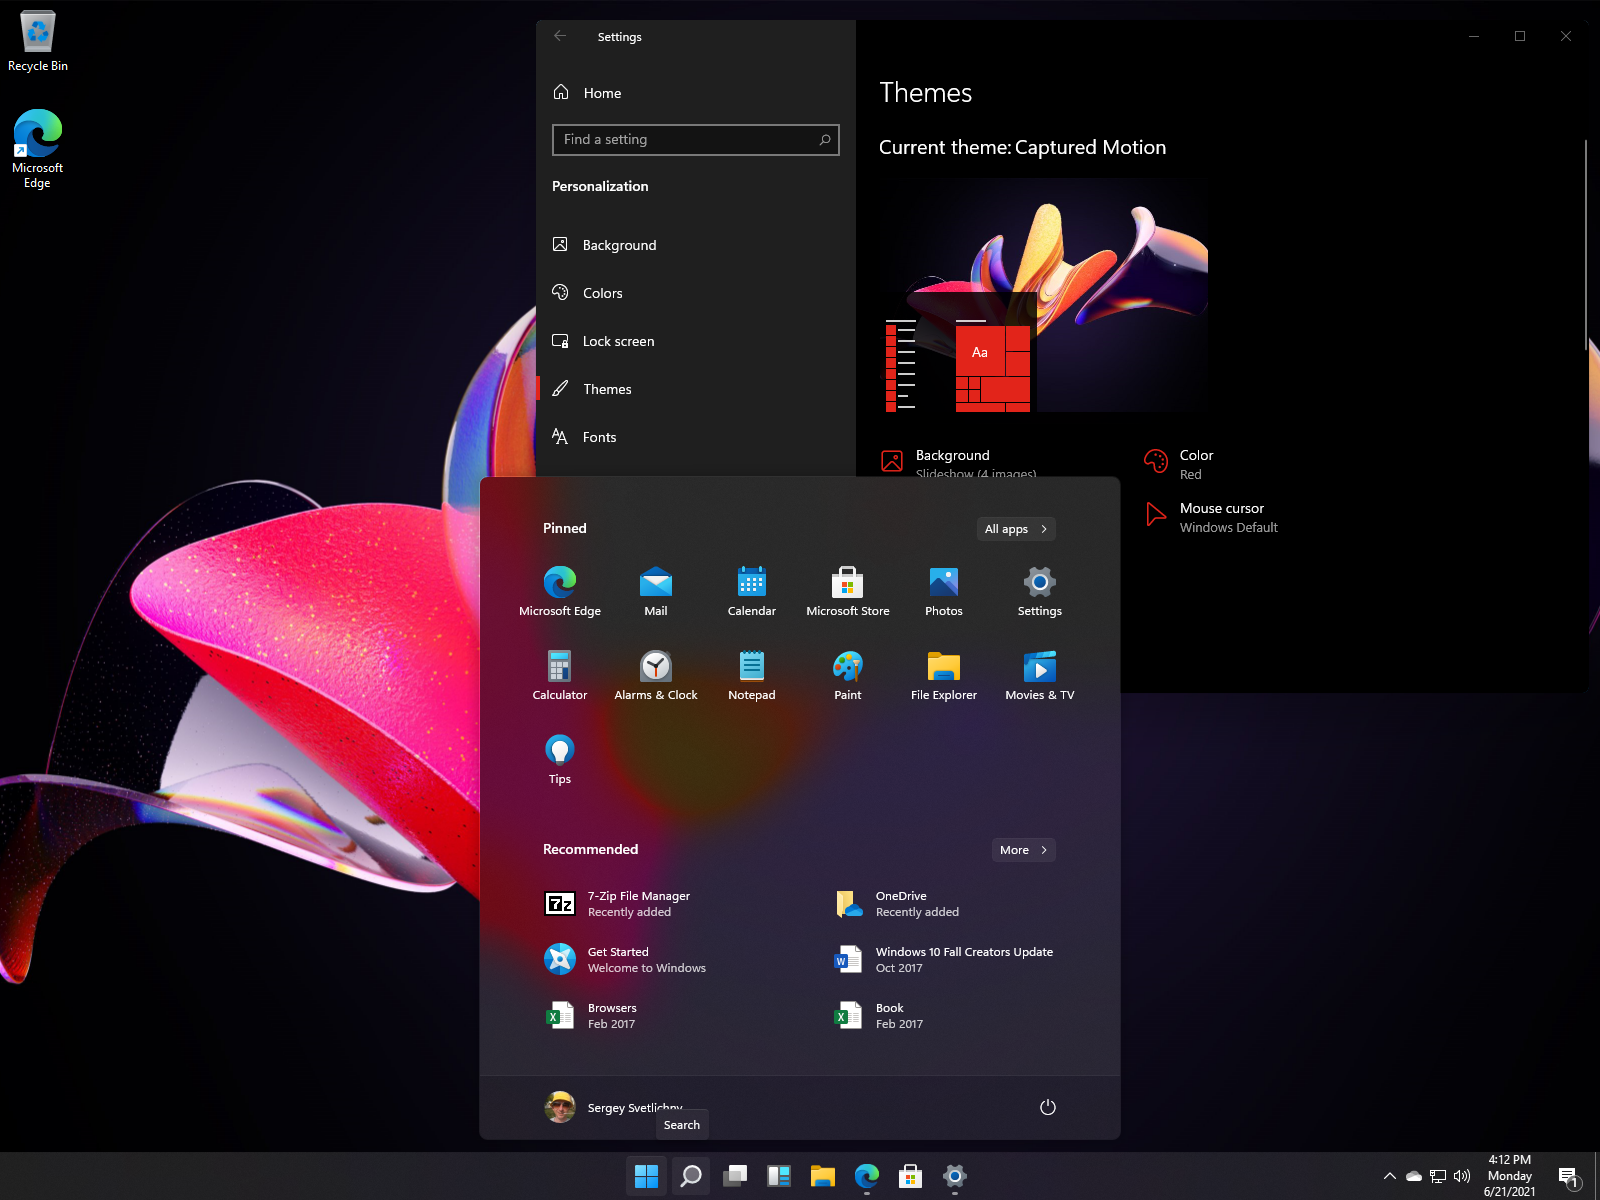Viewport: 1600px width, 1200px height.
Task: Click the Settings window scrollbar
Action: pyautogui.click(x=1586, y=245)
